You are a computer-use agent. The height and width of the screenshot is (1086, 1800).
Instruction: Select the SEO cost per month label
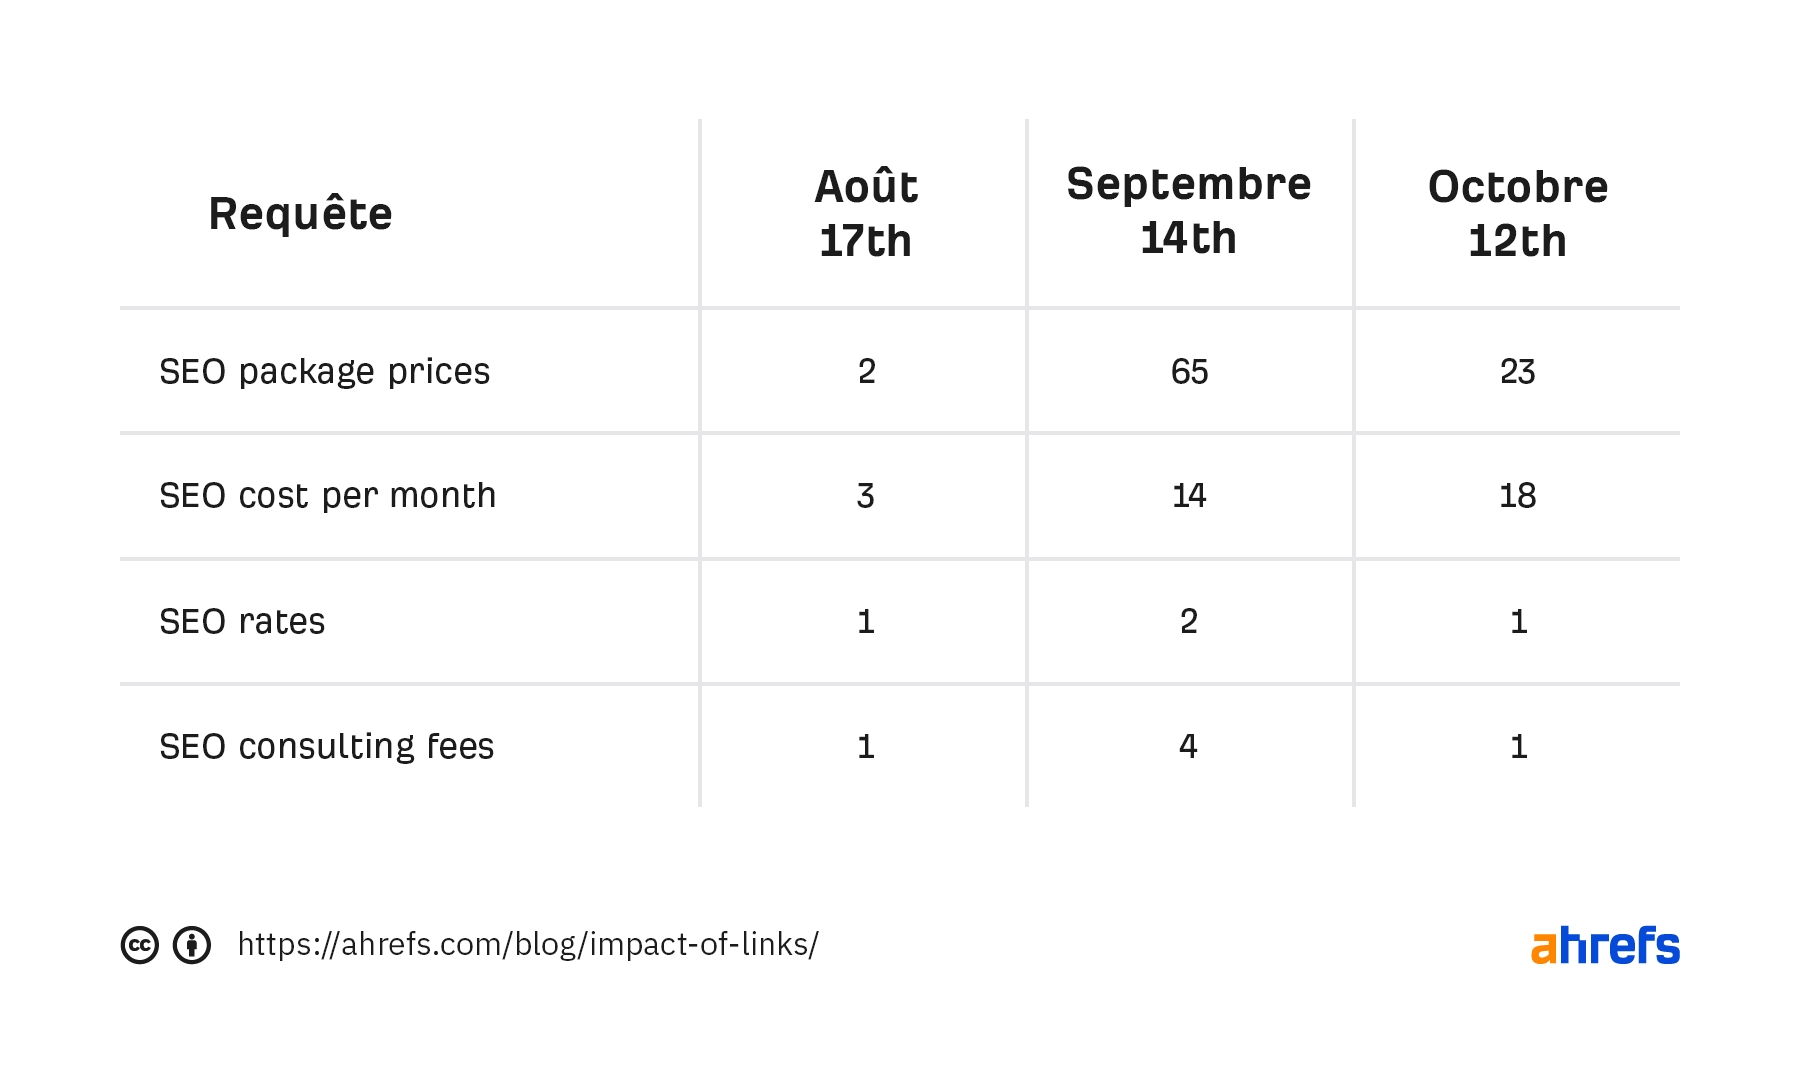[328, 496]
